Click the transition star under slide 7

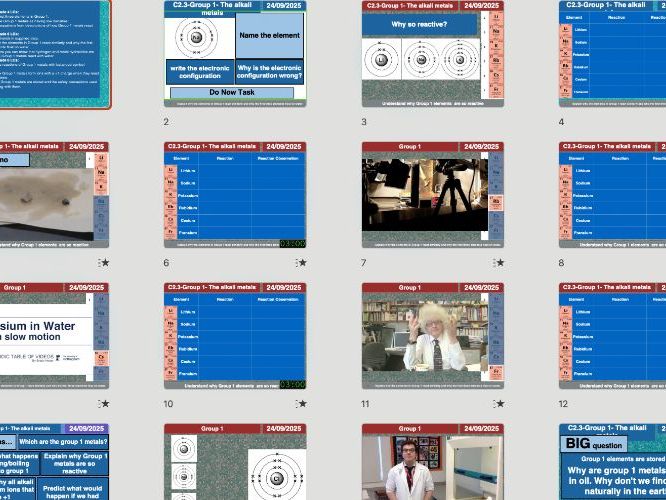coord(498,263)
